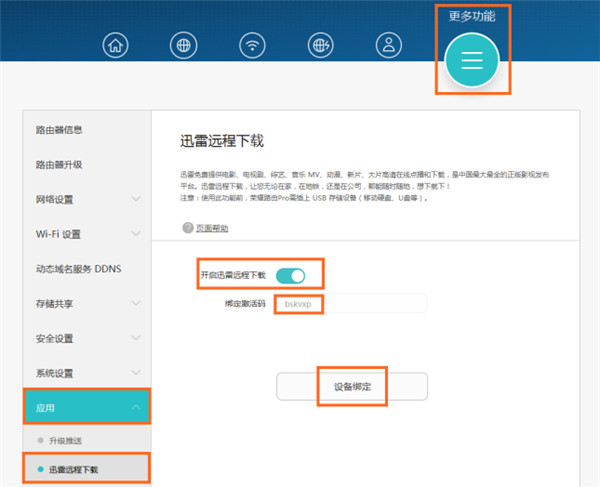Expand the 存储共享 chevron
This screenshot has height=487, width=600.
click(136, 303)
